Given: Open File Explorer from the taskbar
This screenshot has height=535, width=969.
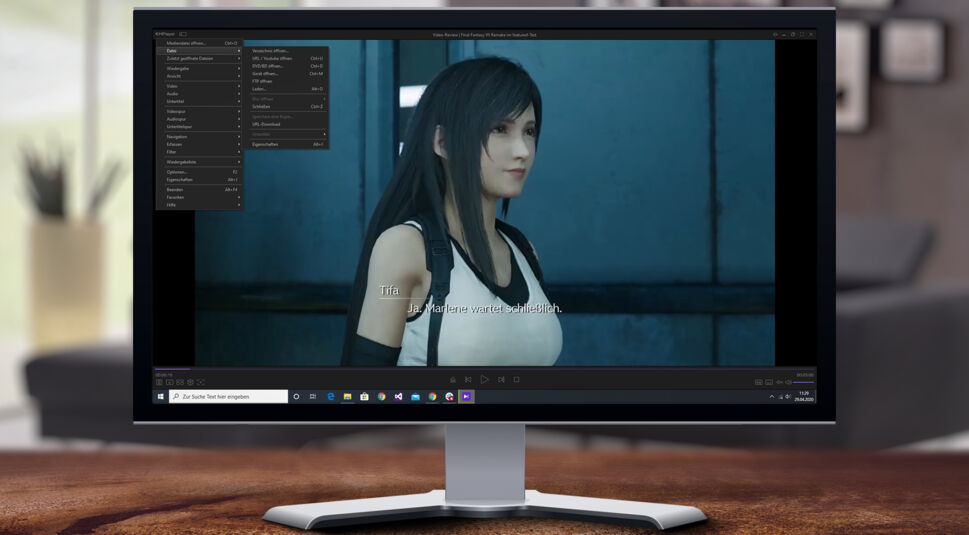Looking at the screenshot, I should pos(347,397).
